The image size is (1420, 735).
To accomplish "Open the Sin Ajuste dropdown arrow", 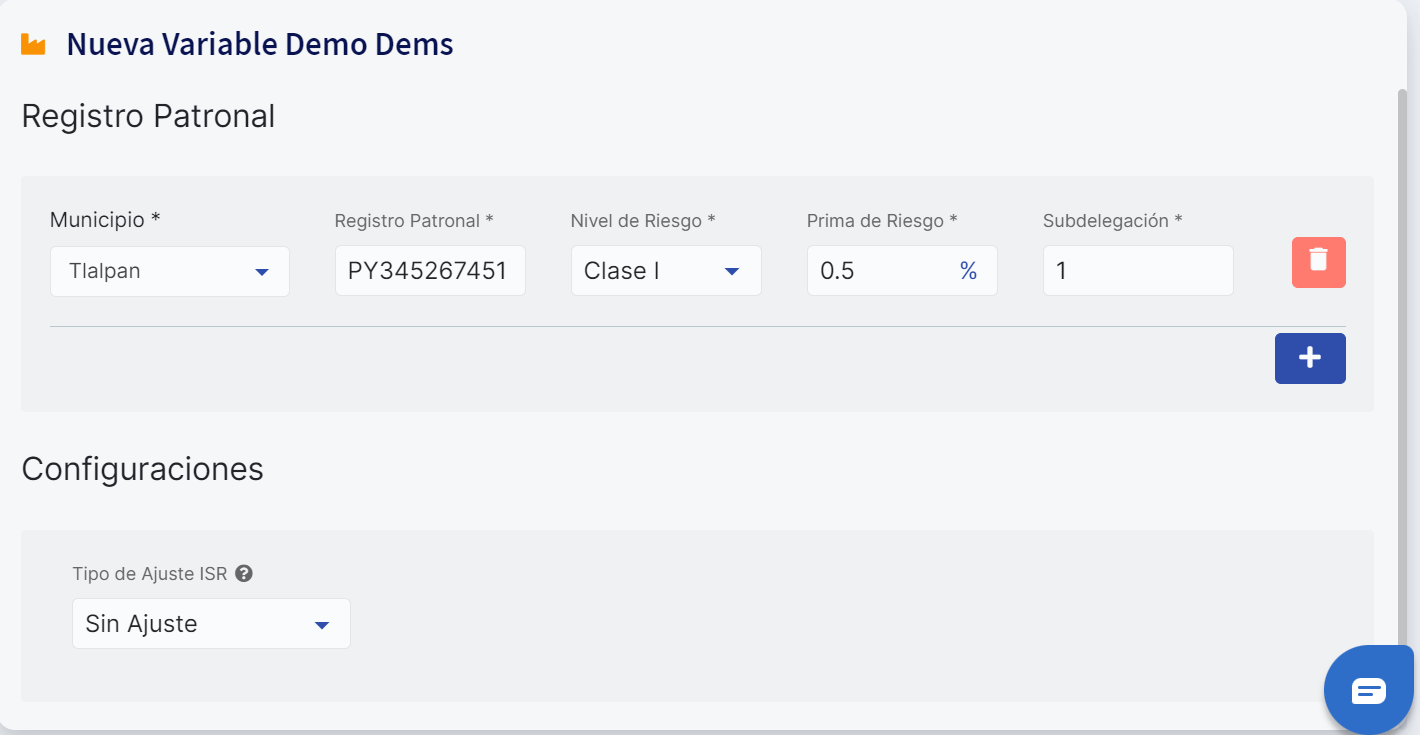I will [x=322, y=625].
